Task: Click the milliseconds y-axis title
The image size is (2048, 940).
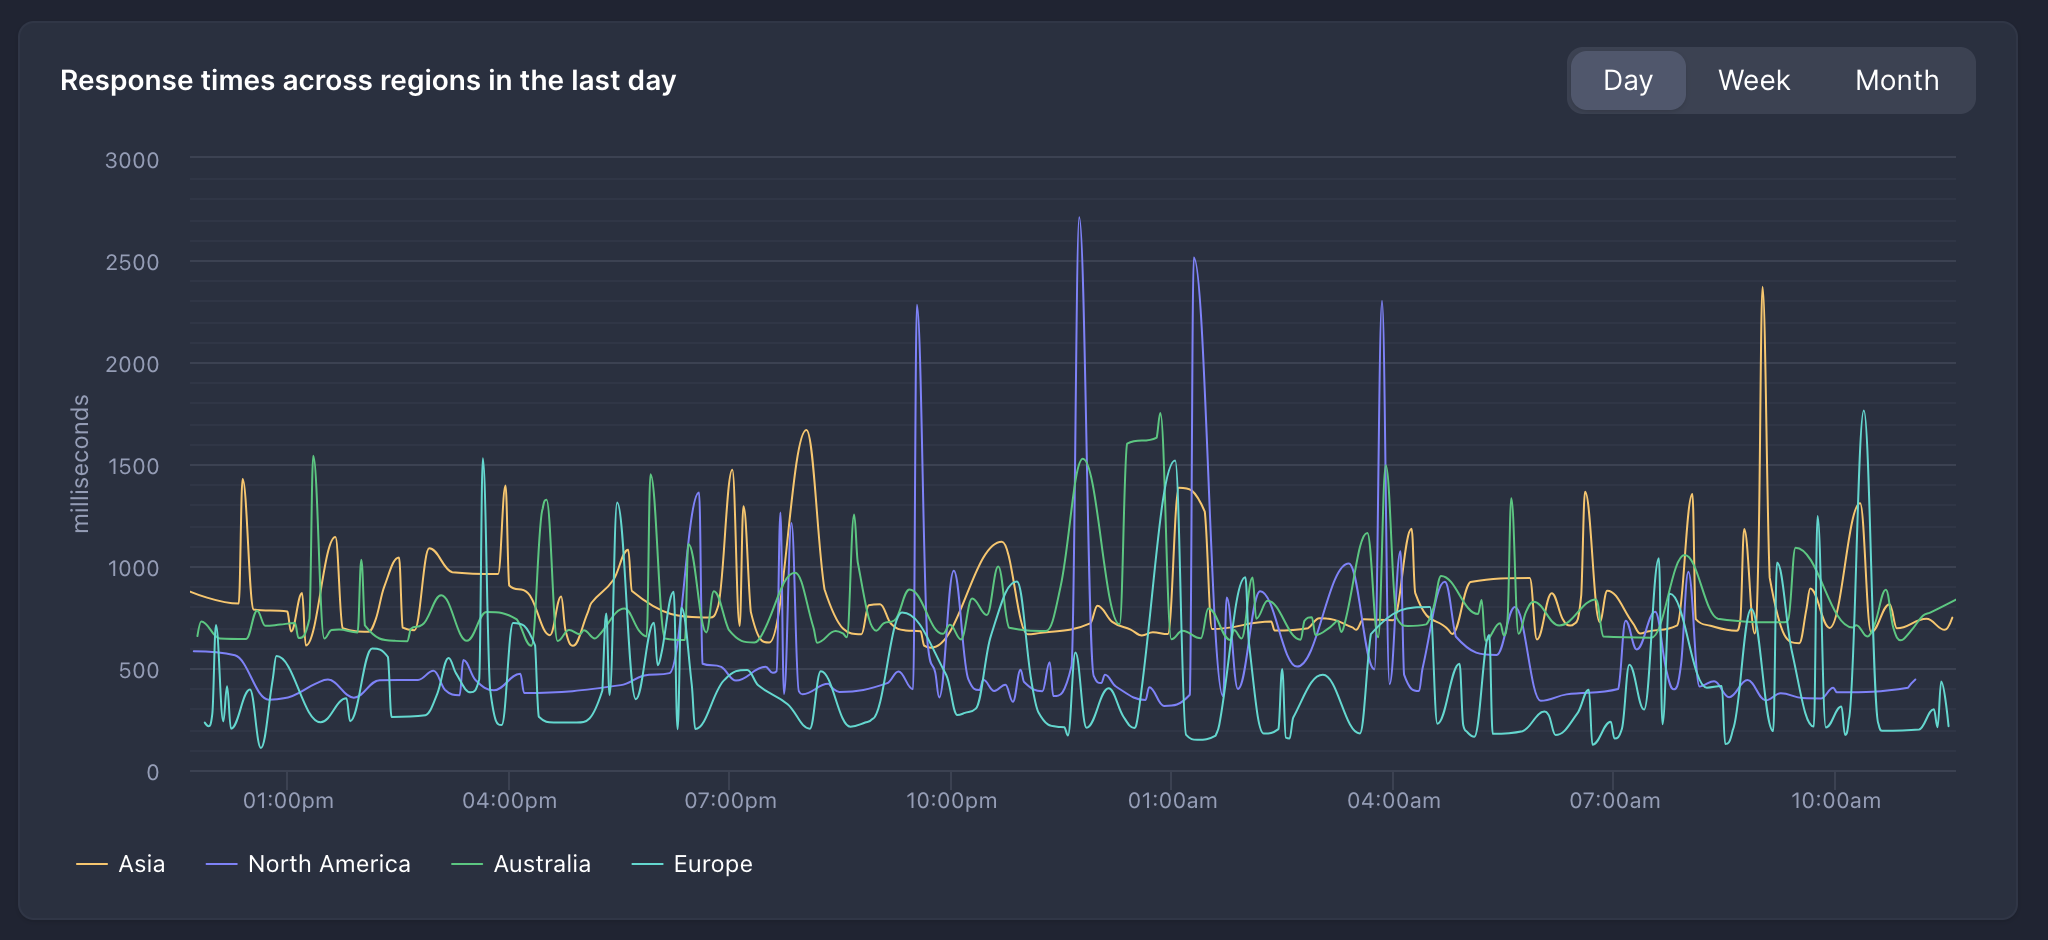Action: [81, 464]
